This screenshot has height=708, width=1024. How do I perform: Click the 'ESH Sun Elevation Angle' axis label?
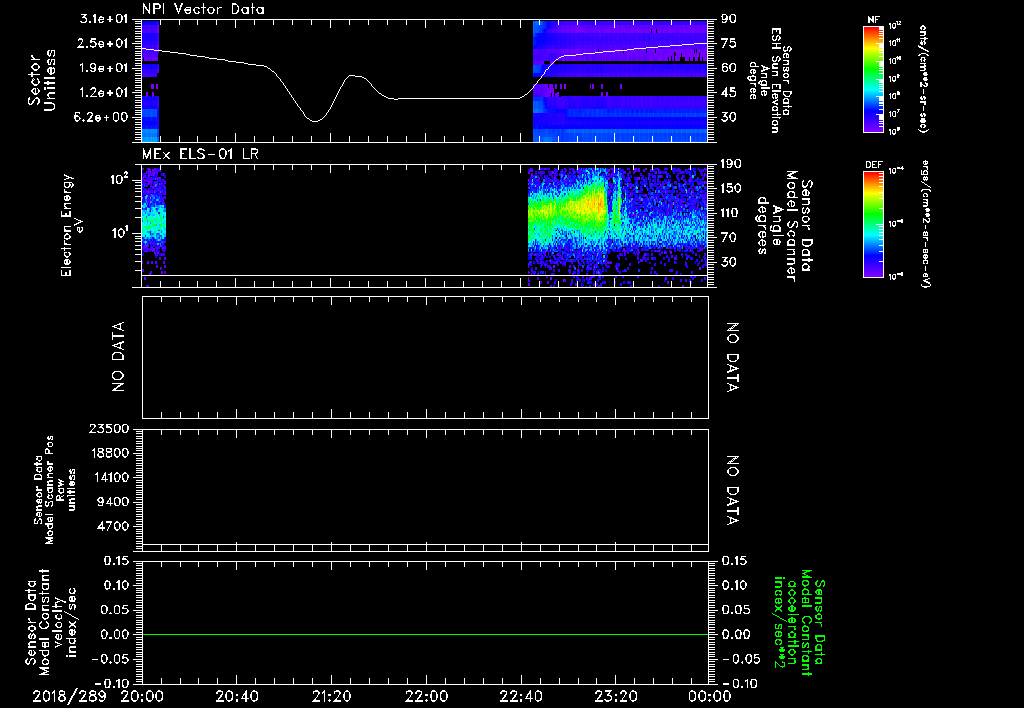click(x=771, y=80)
